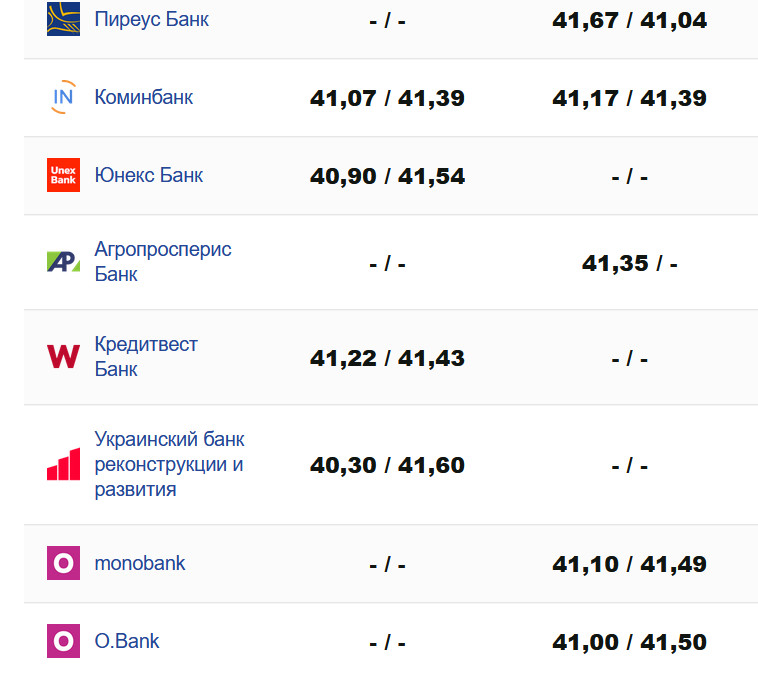Screen dimensions: 758x678
Task: Click the Piraeus Bank logo icon
Action: 63,19
